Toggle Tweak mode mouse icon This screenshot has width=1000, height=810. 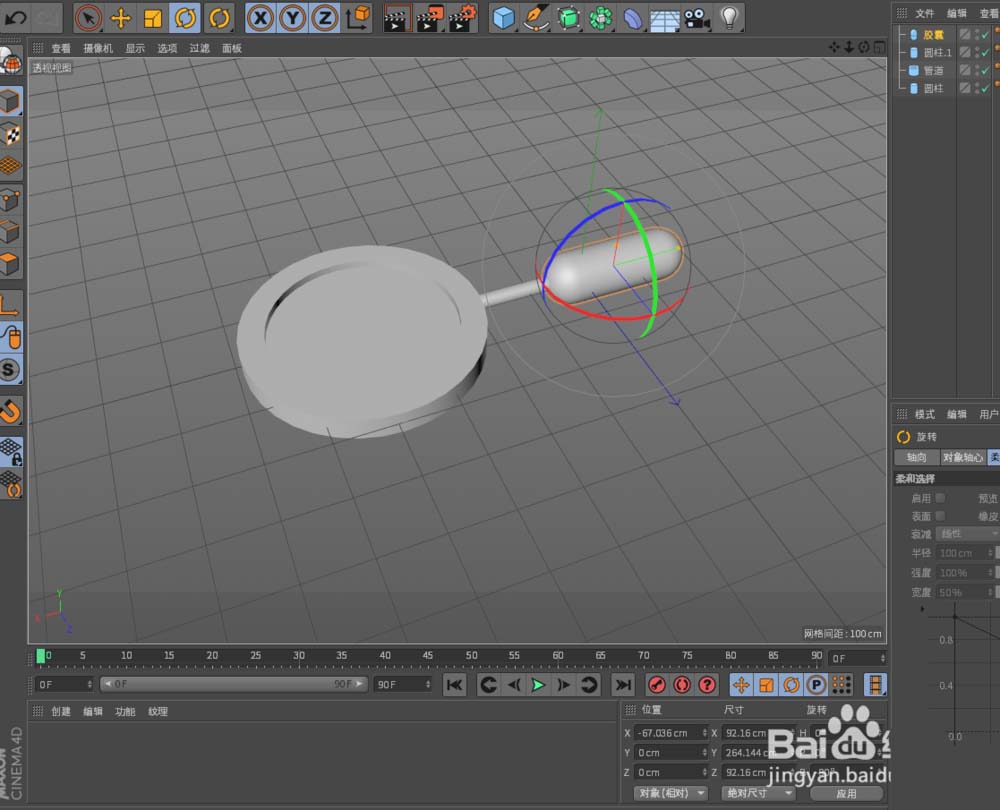point(10,337)
